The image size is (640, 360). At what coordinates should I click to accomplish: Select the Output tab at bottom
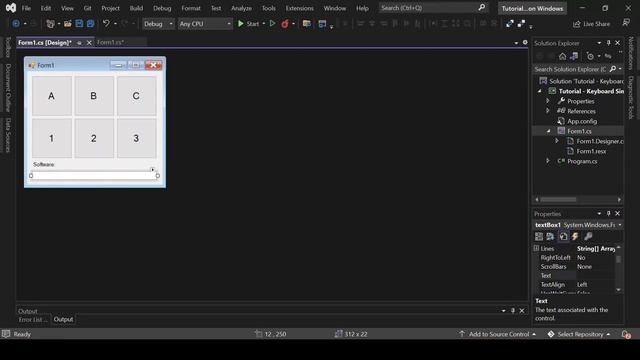63,320
